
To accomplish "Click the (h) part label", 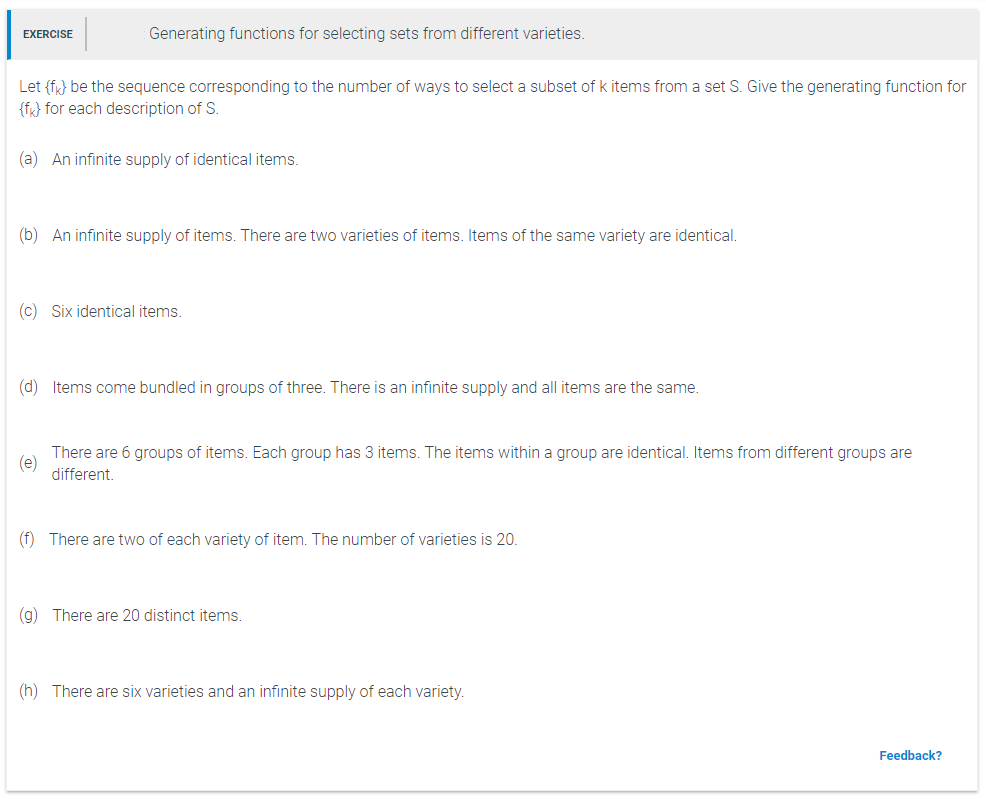I will [29, 691].
